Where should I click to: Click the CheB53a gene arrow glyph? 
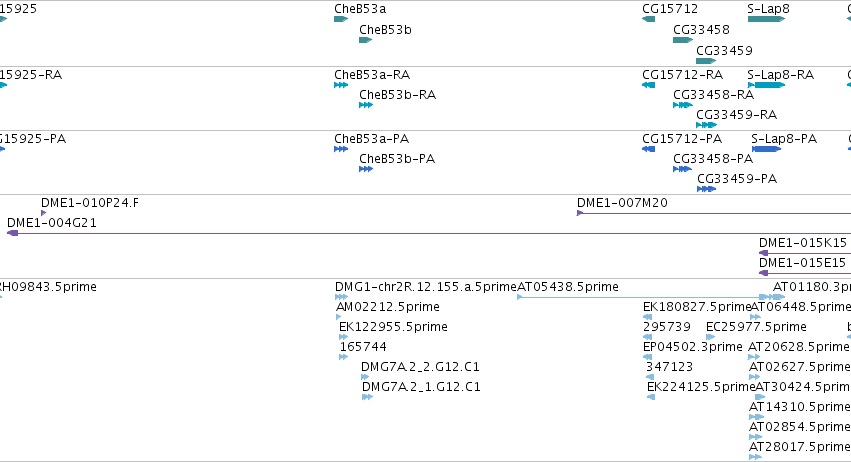point(341,19)
